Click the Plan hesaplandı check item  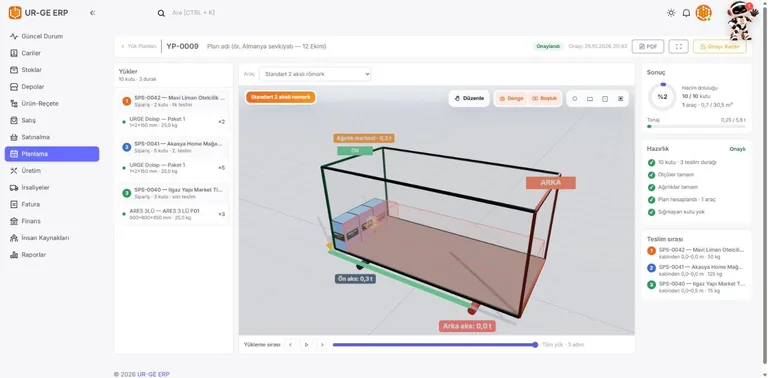pyautogui.click(x=678, y=200)
